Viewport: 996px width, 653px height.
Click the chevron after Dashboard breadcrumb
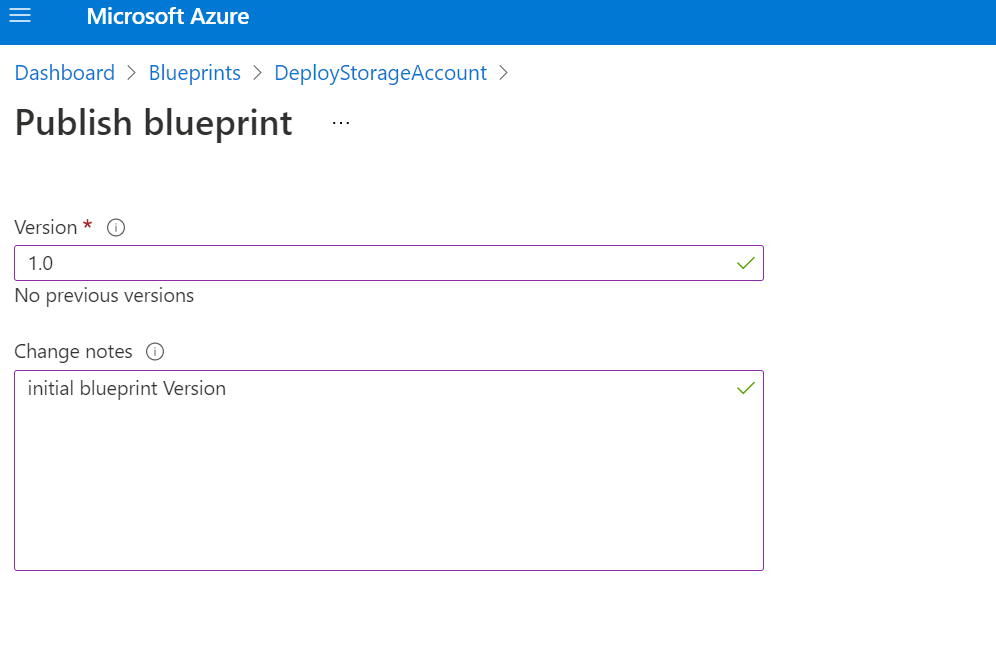(132, 73)
